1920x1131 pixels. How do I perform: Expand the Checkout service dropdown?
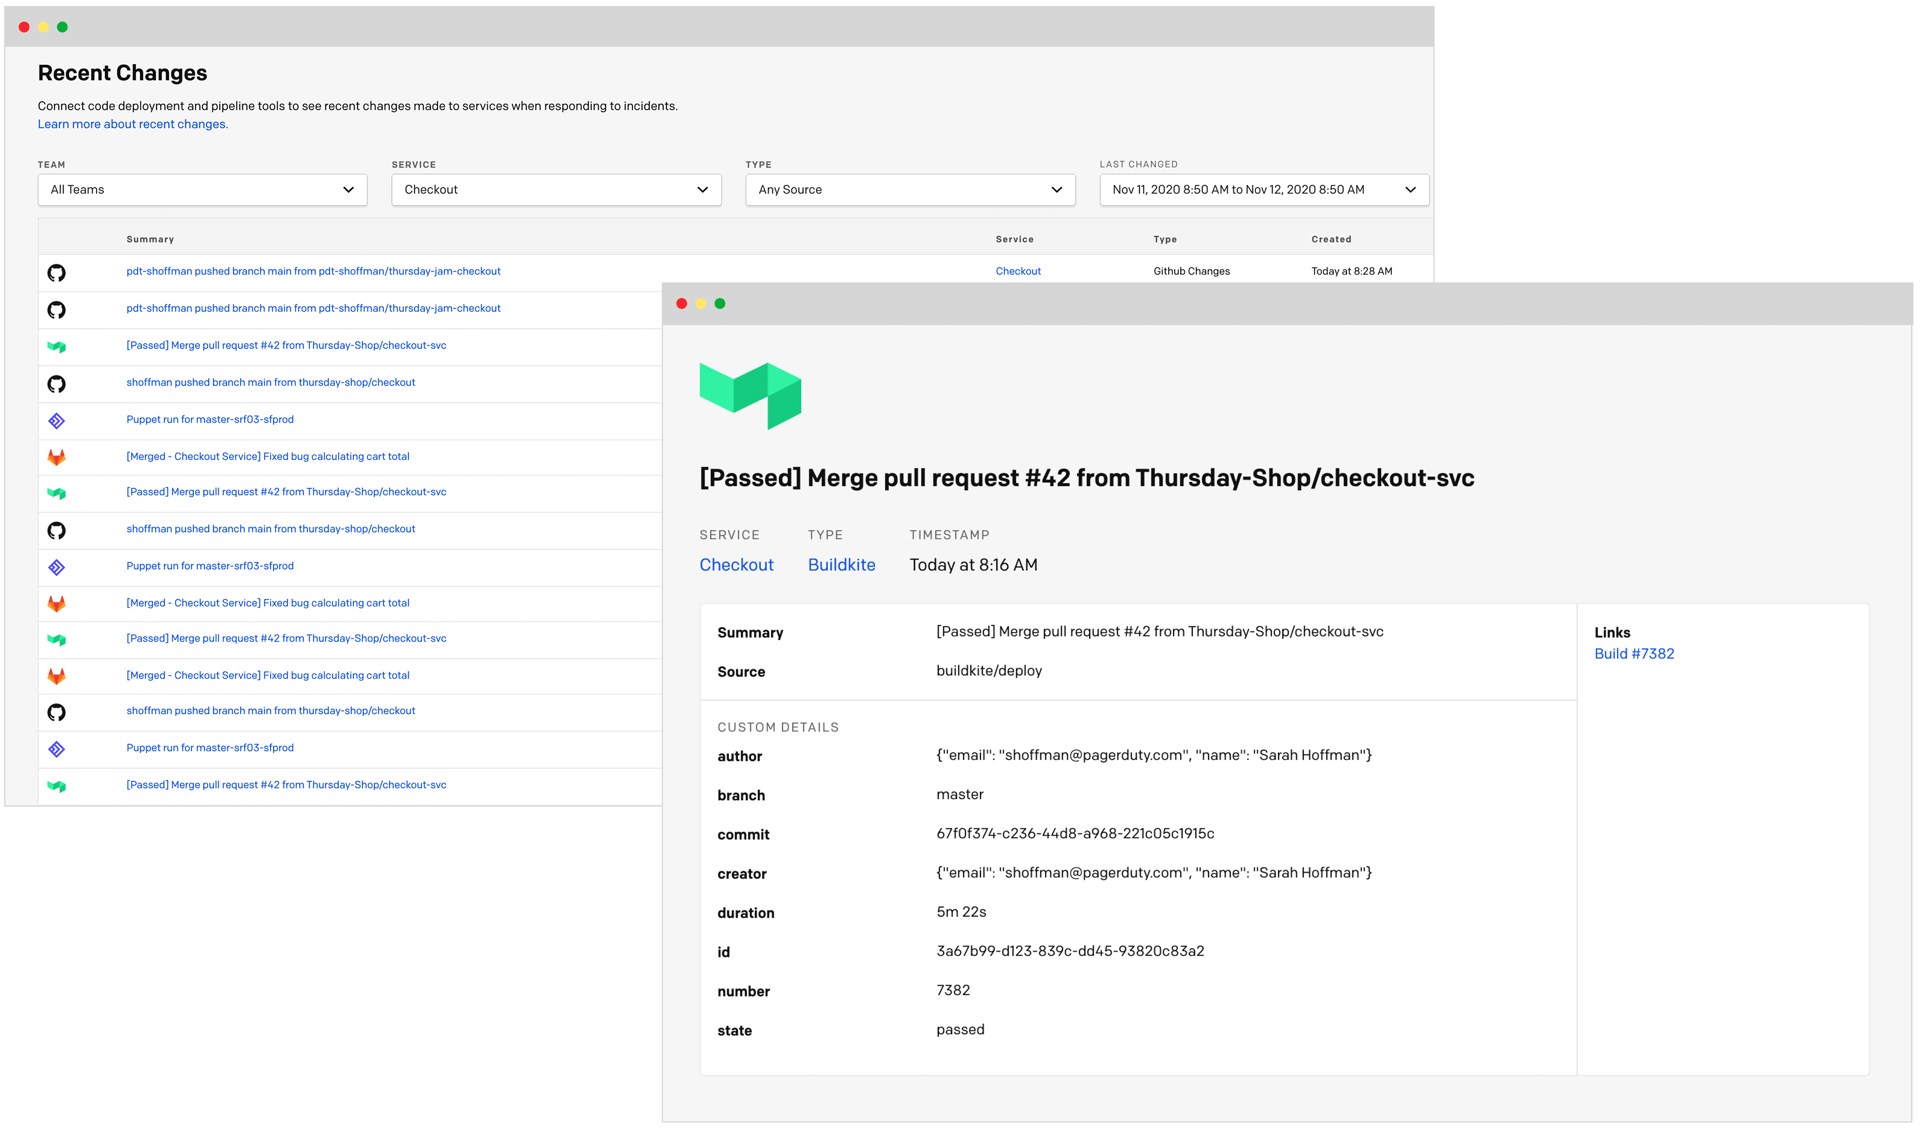tap(556, 190)
